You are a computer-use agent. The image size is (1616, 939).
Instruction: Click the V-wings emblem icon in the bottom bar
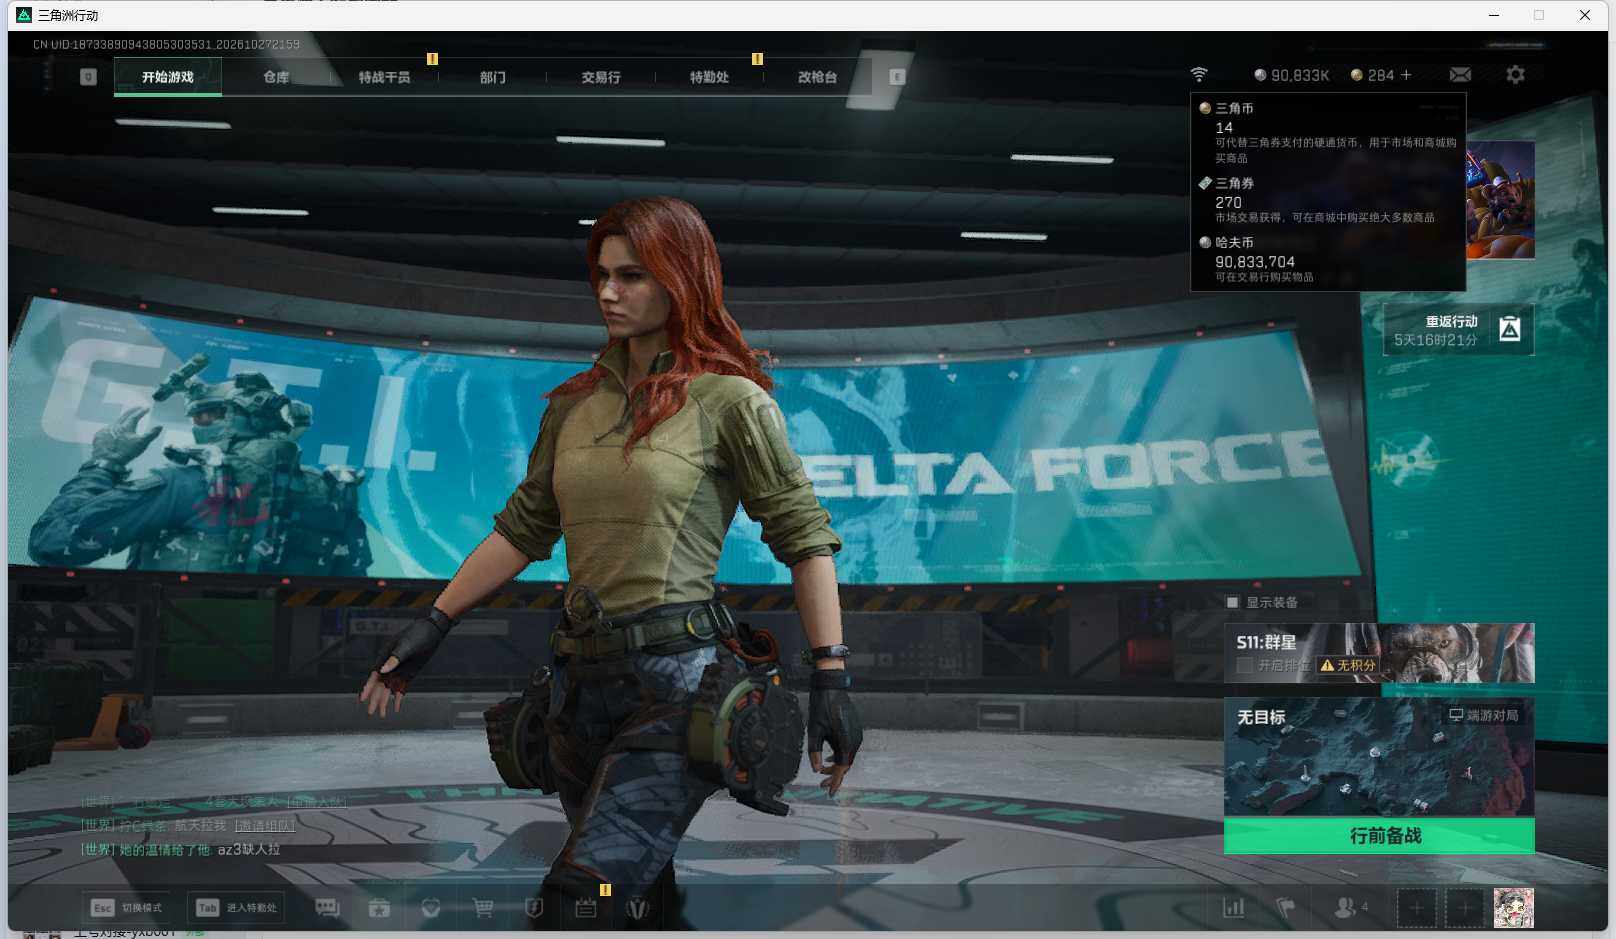click(x=638, y=907)
